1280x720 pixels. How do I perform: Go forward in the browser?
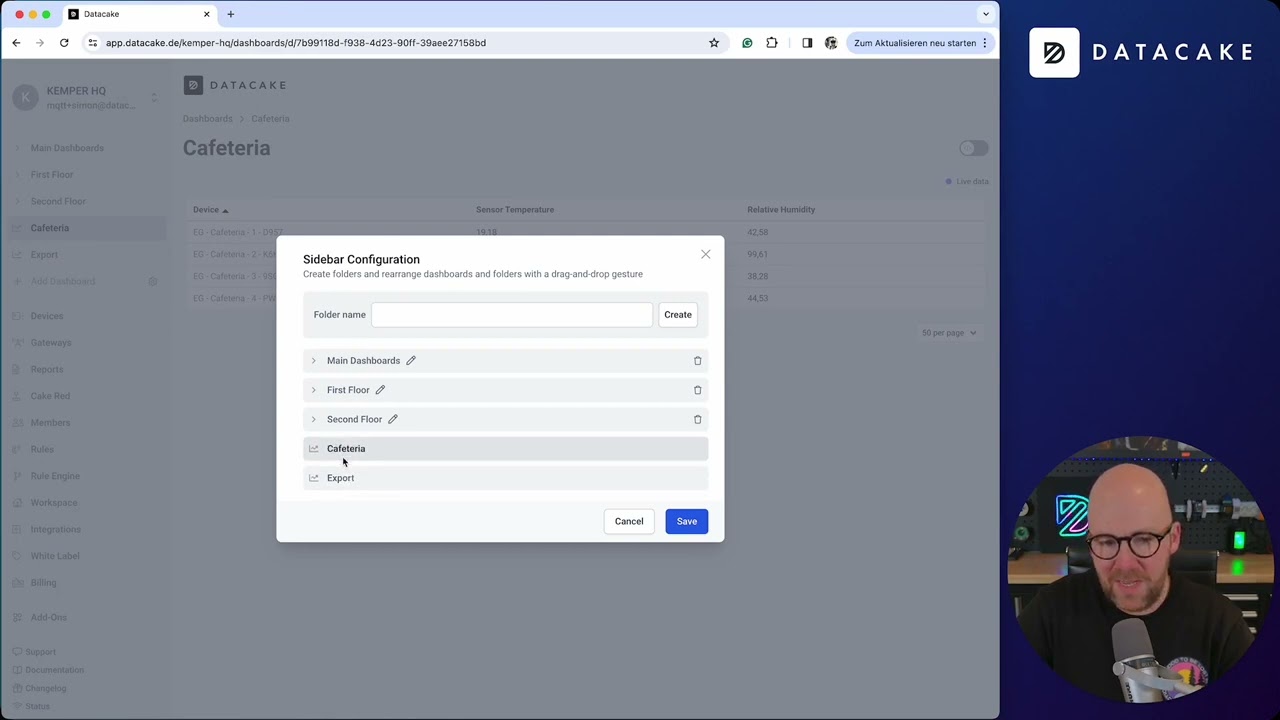[40, 43]
